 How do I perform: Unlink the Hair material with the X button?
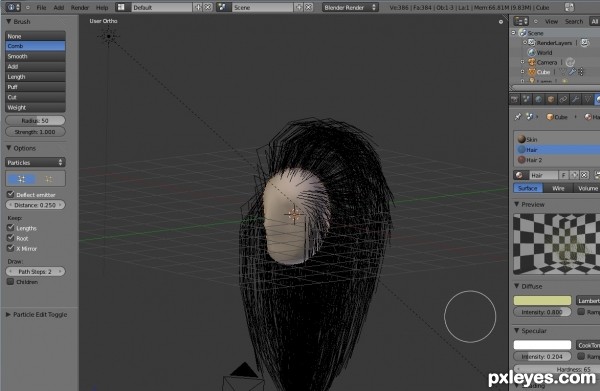pyautogui.click(x=584, y=175)
